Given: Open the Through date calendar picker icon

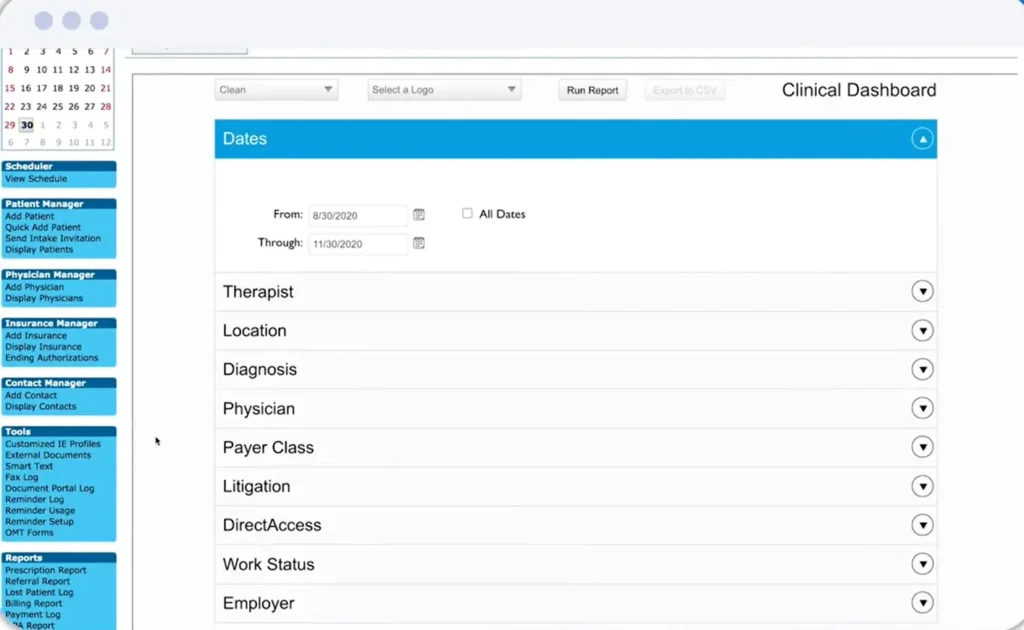Looking at the screenshot, I should pos(419,243).
